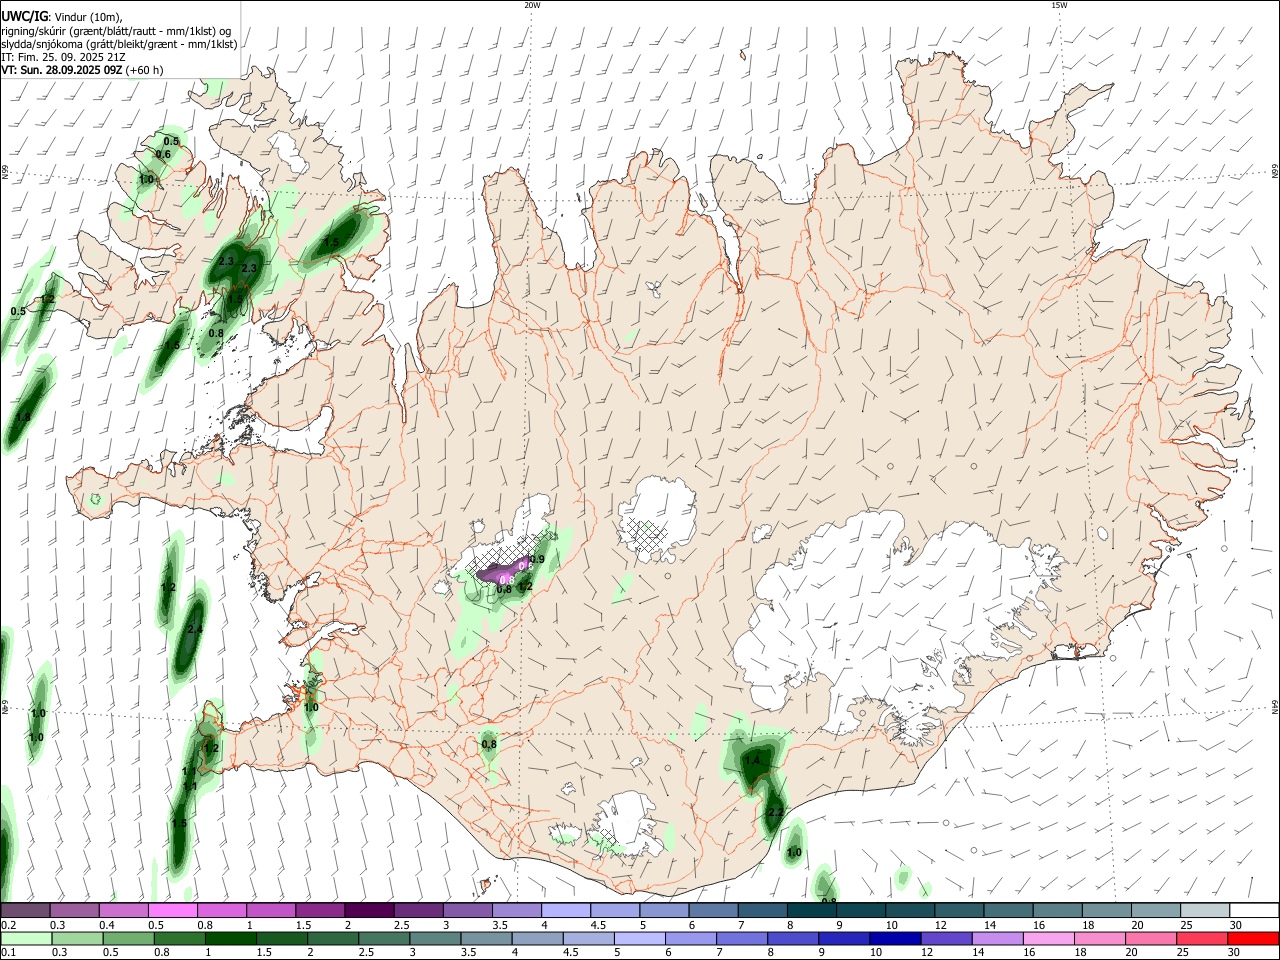
Task: Click the slydda/snjókoma legend description line
Action: click(x=119, y=44)
